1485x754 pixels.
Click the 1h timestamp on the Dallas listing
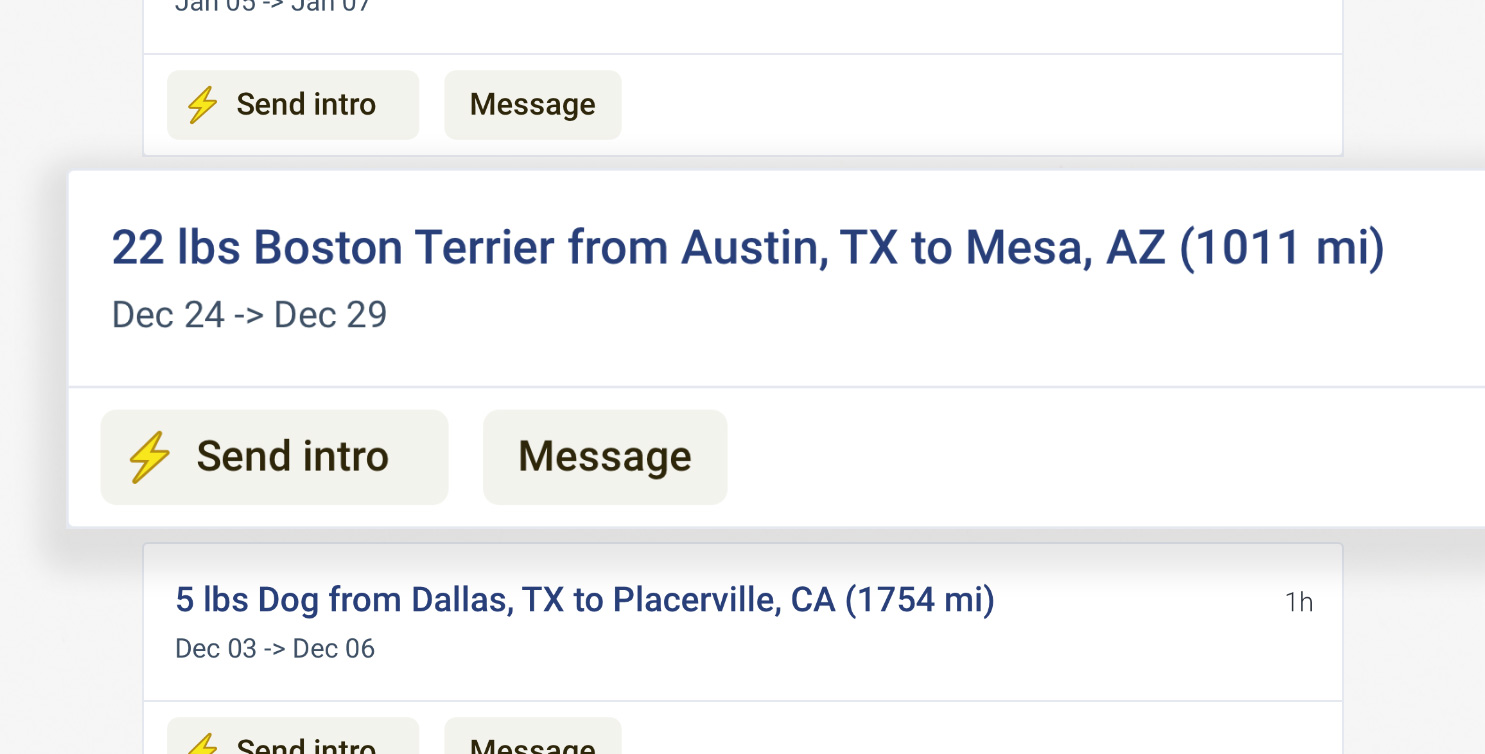click(1298, 602)
